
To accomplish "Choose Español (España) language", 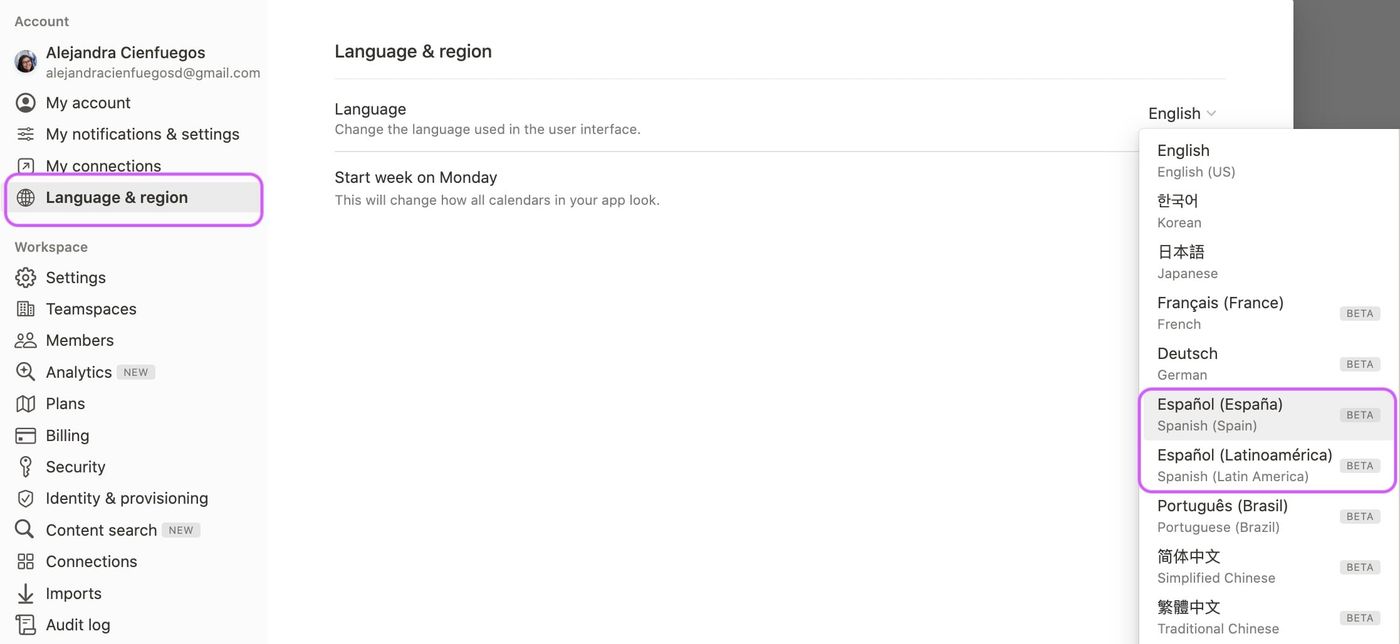I will tap(1268, 415).
